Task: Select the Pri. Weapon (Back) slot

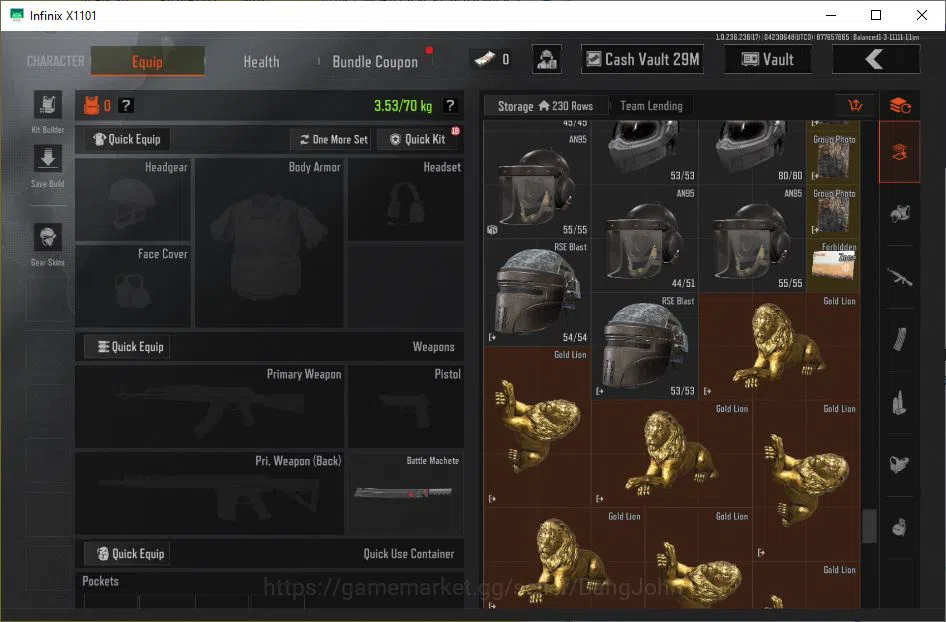Action: coord(209,493)
